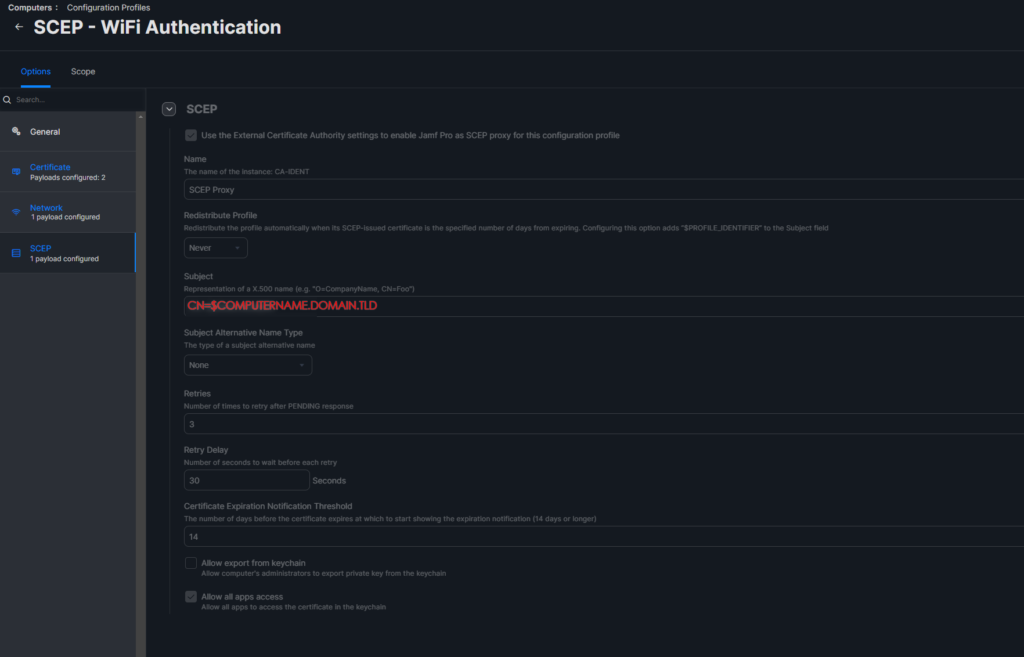Switch to the Scope tab
The image size is (1024, 657).
click(x=83, y=71)
